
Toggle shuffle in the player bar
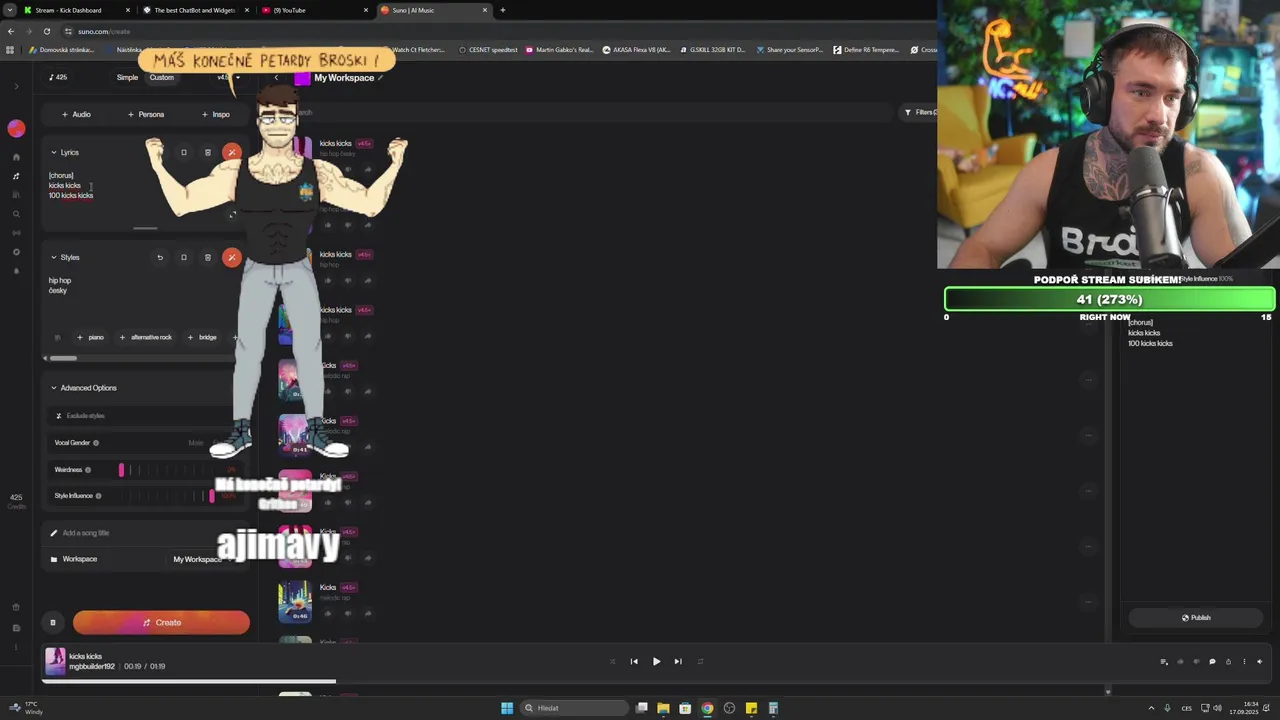click(612, 661)
